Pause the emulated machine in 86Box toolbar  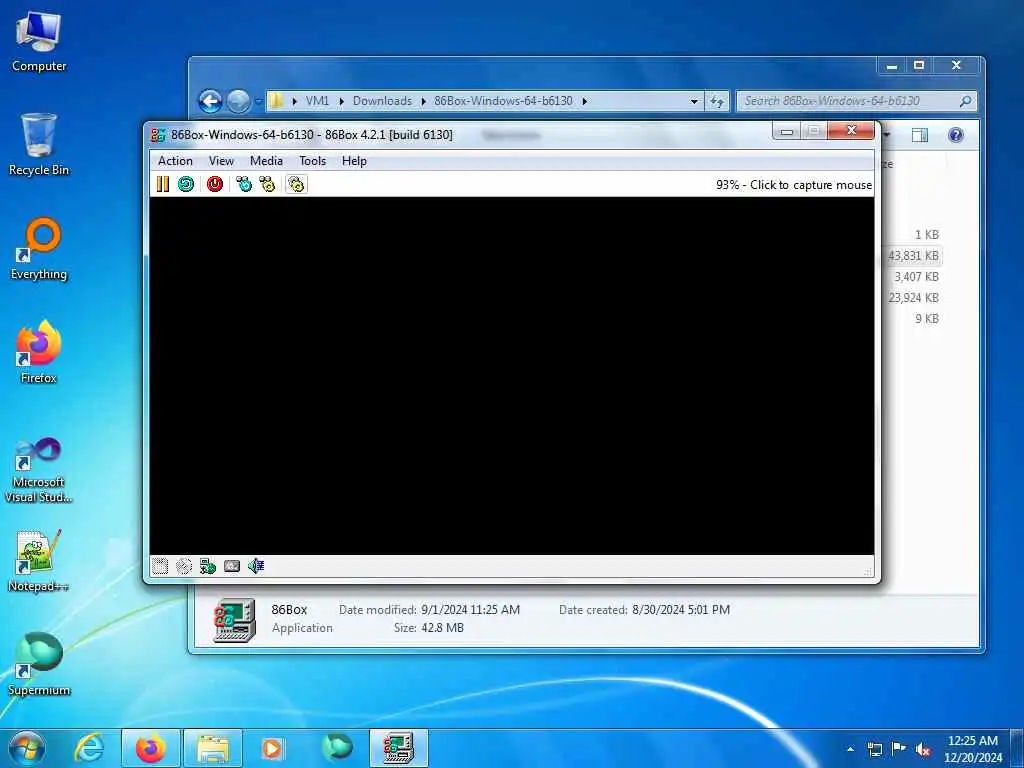click(x=163, y=184)
